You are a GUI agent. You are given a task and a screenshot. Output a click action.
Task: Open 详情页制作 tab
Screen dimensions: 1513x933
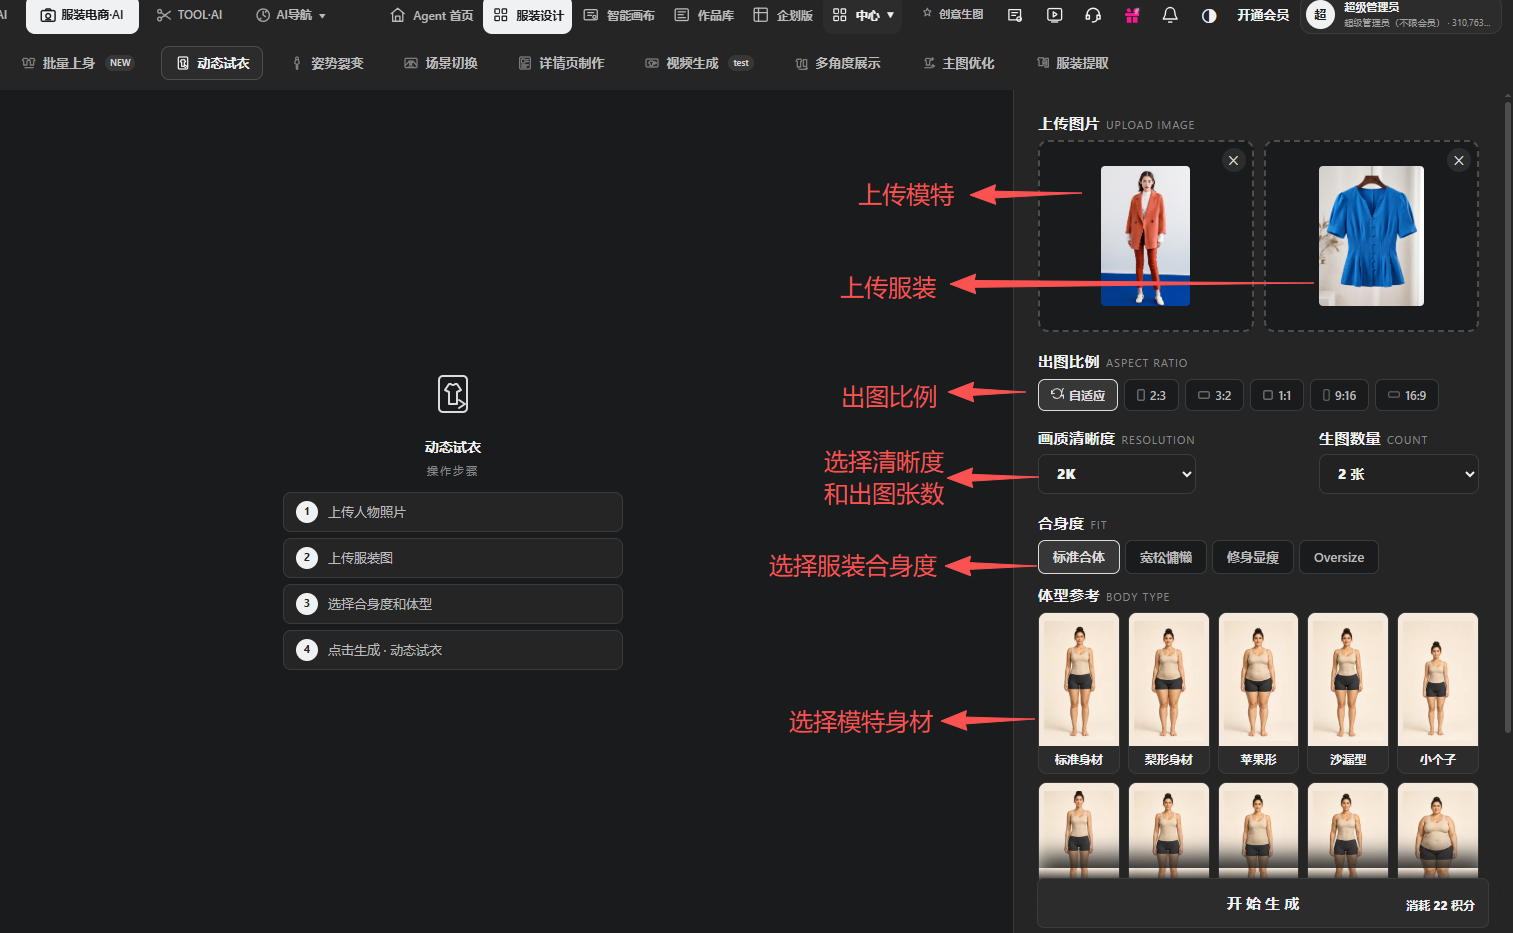point(561,63)
